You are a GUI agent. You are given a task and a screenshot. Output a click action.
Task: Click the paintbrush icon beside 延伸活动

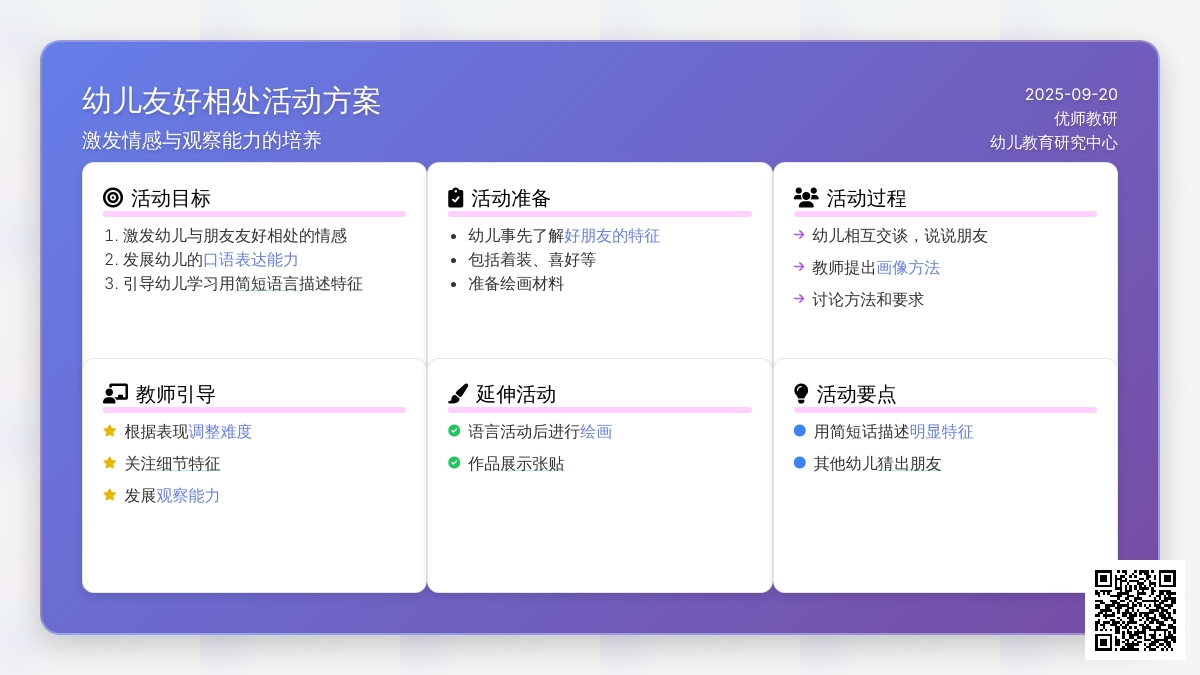pos(458,394)
